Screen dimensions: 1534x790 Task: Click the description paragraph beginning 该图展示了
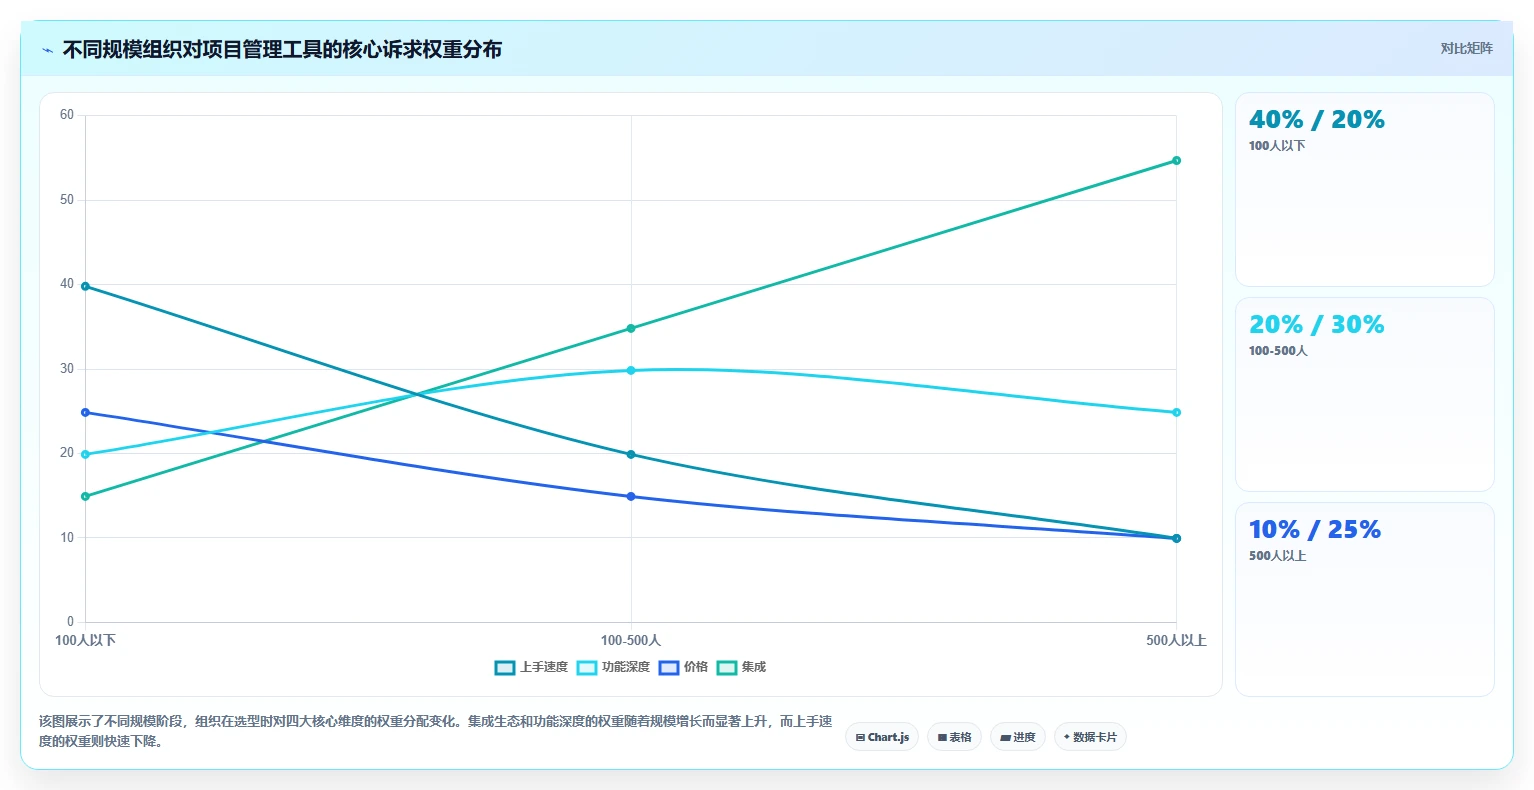pos(435,731)
